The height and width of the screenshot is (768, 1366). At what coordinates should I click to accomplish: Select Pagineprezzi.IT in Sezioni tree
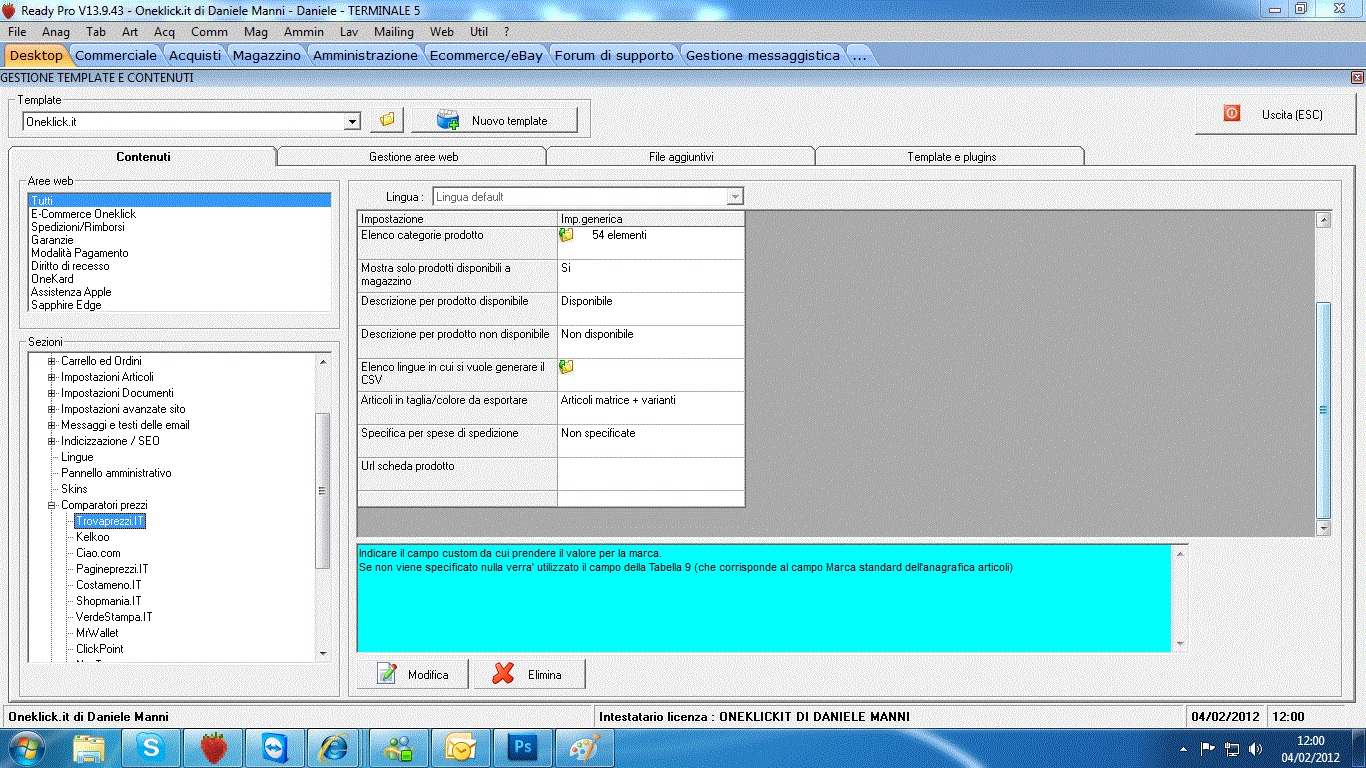click(112, 569)
